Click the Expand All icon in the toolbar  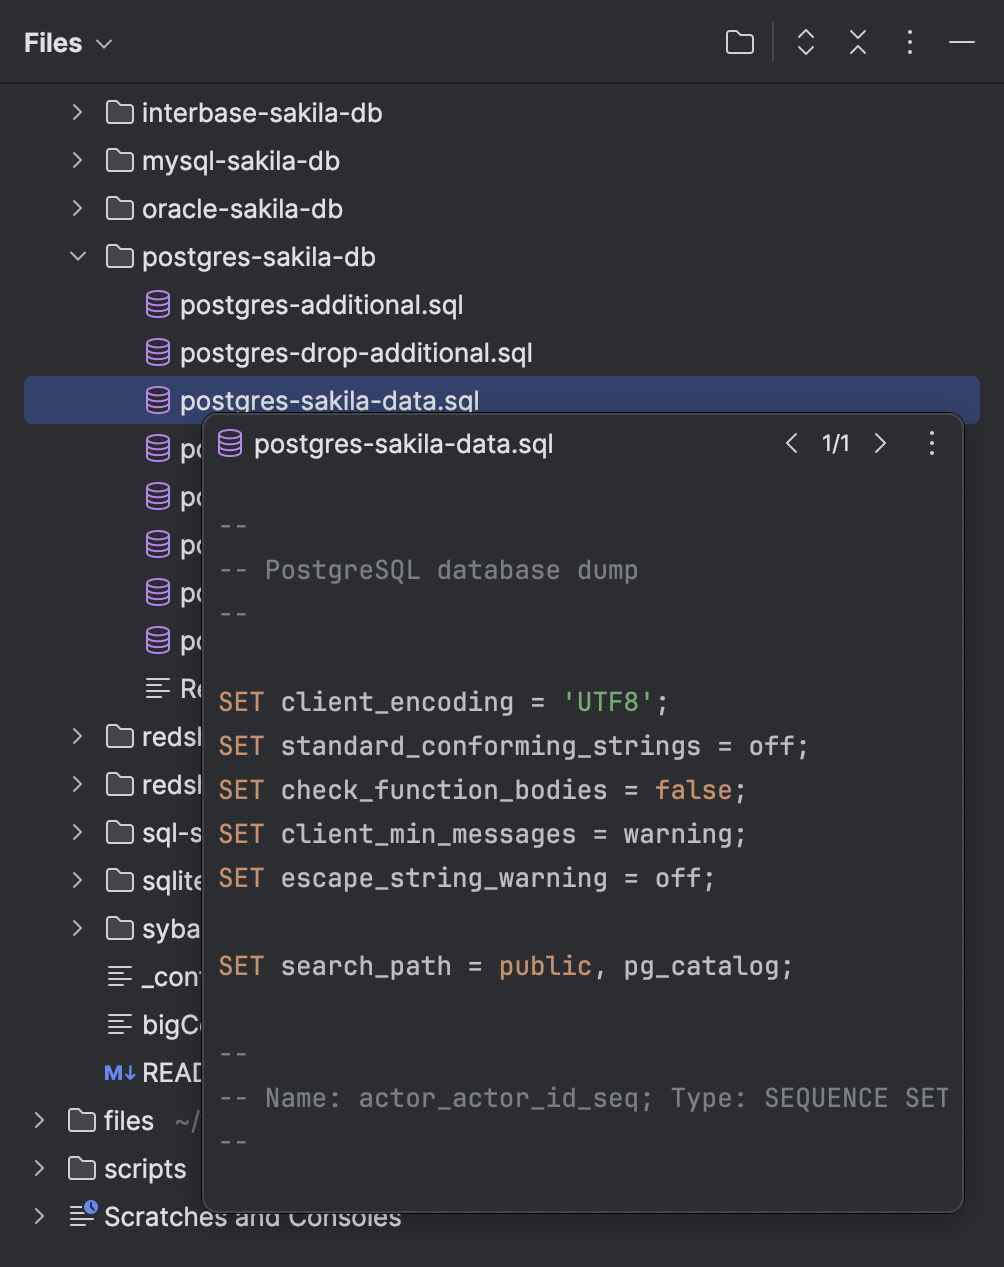[805, 42]
